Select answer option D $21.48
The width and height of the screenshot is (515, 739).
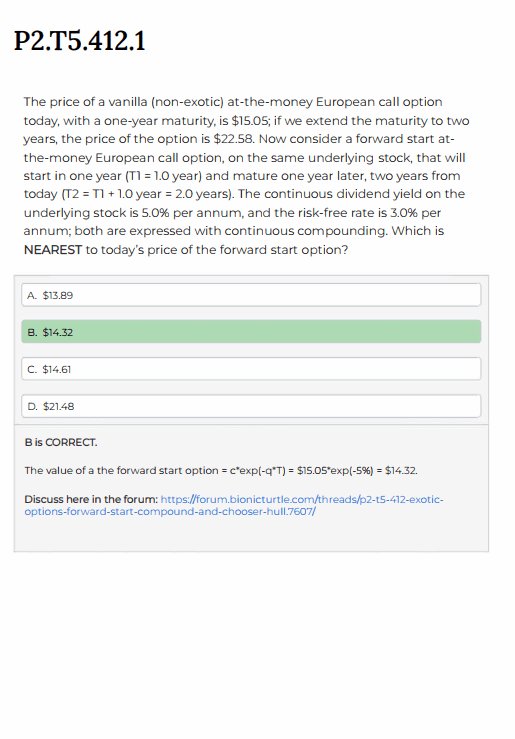coord(251,406)
